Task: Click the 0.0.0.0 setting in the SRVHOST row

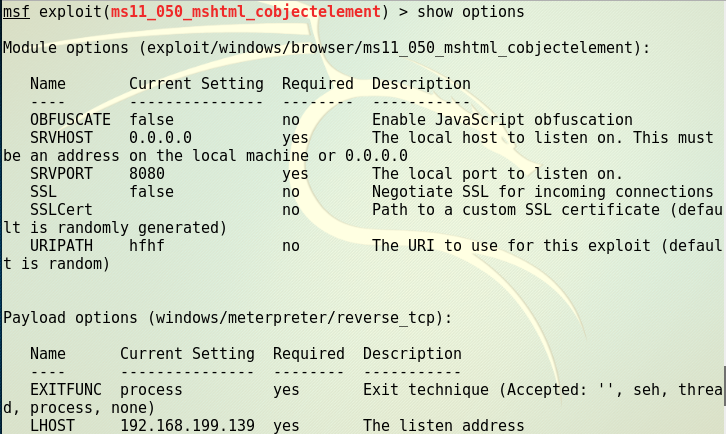Action: (160, 138)
